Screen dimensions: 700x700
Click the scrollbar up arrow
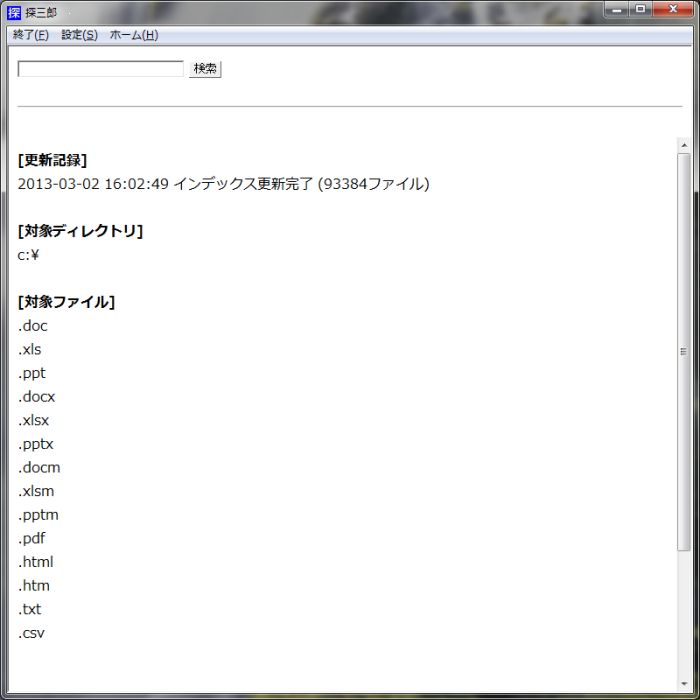pos(684,146)
